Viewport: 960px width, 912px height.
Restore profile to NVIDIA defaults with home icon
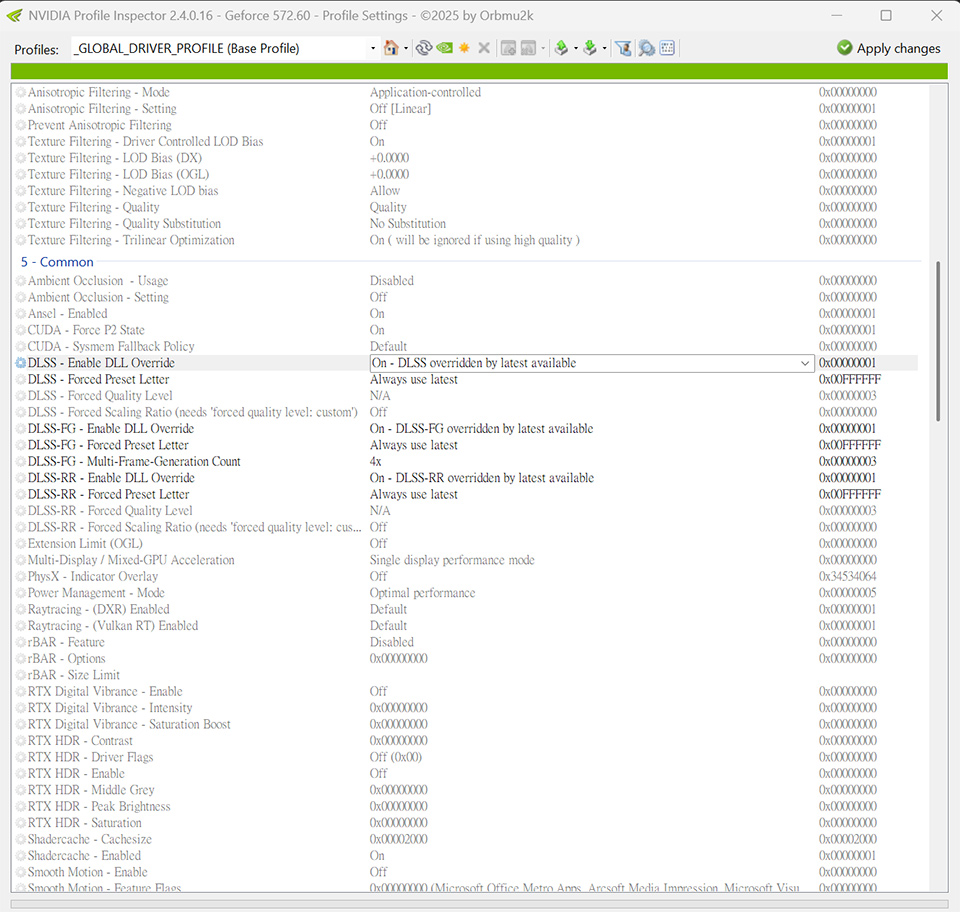point(392,47)
